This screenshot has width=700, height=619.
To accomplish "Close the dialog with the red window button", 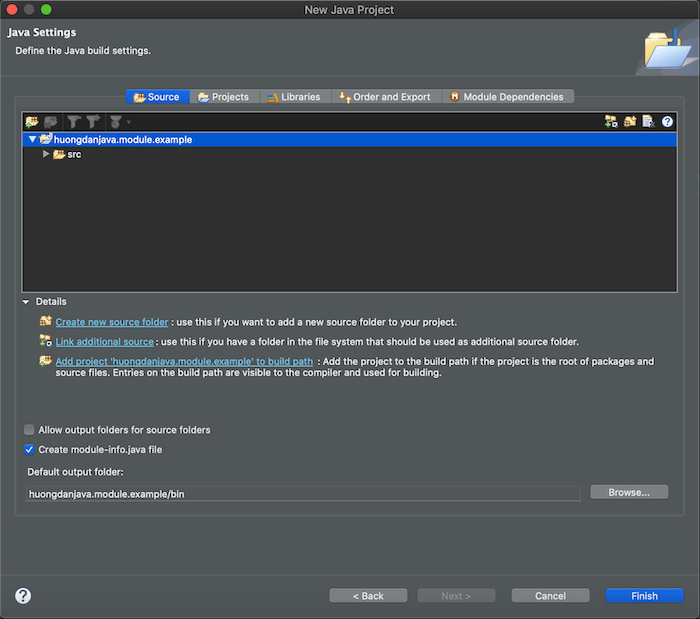I will click(12, 9).
